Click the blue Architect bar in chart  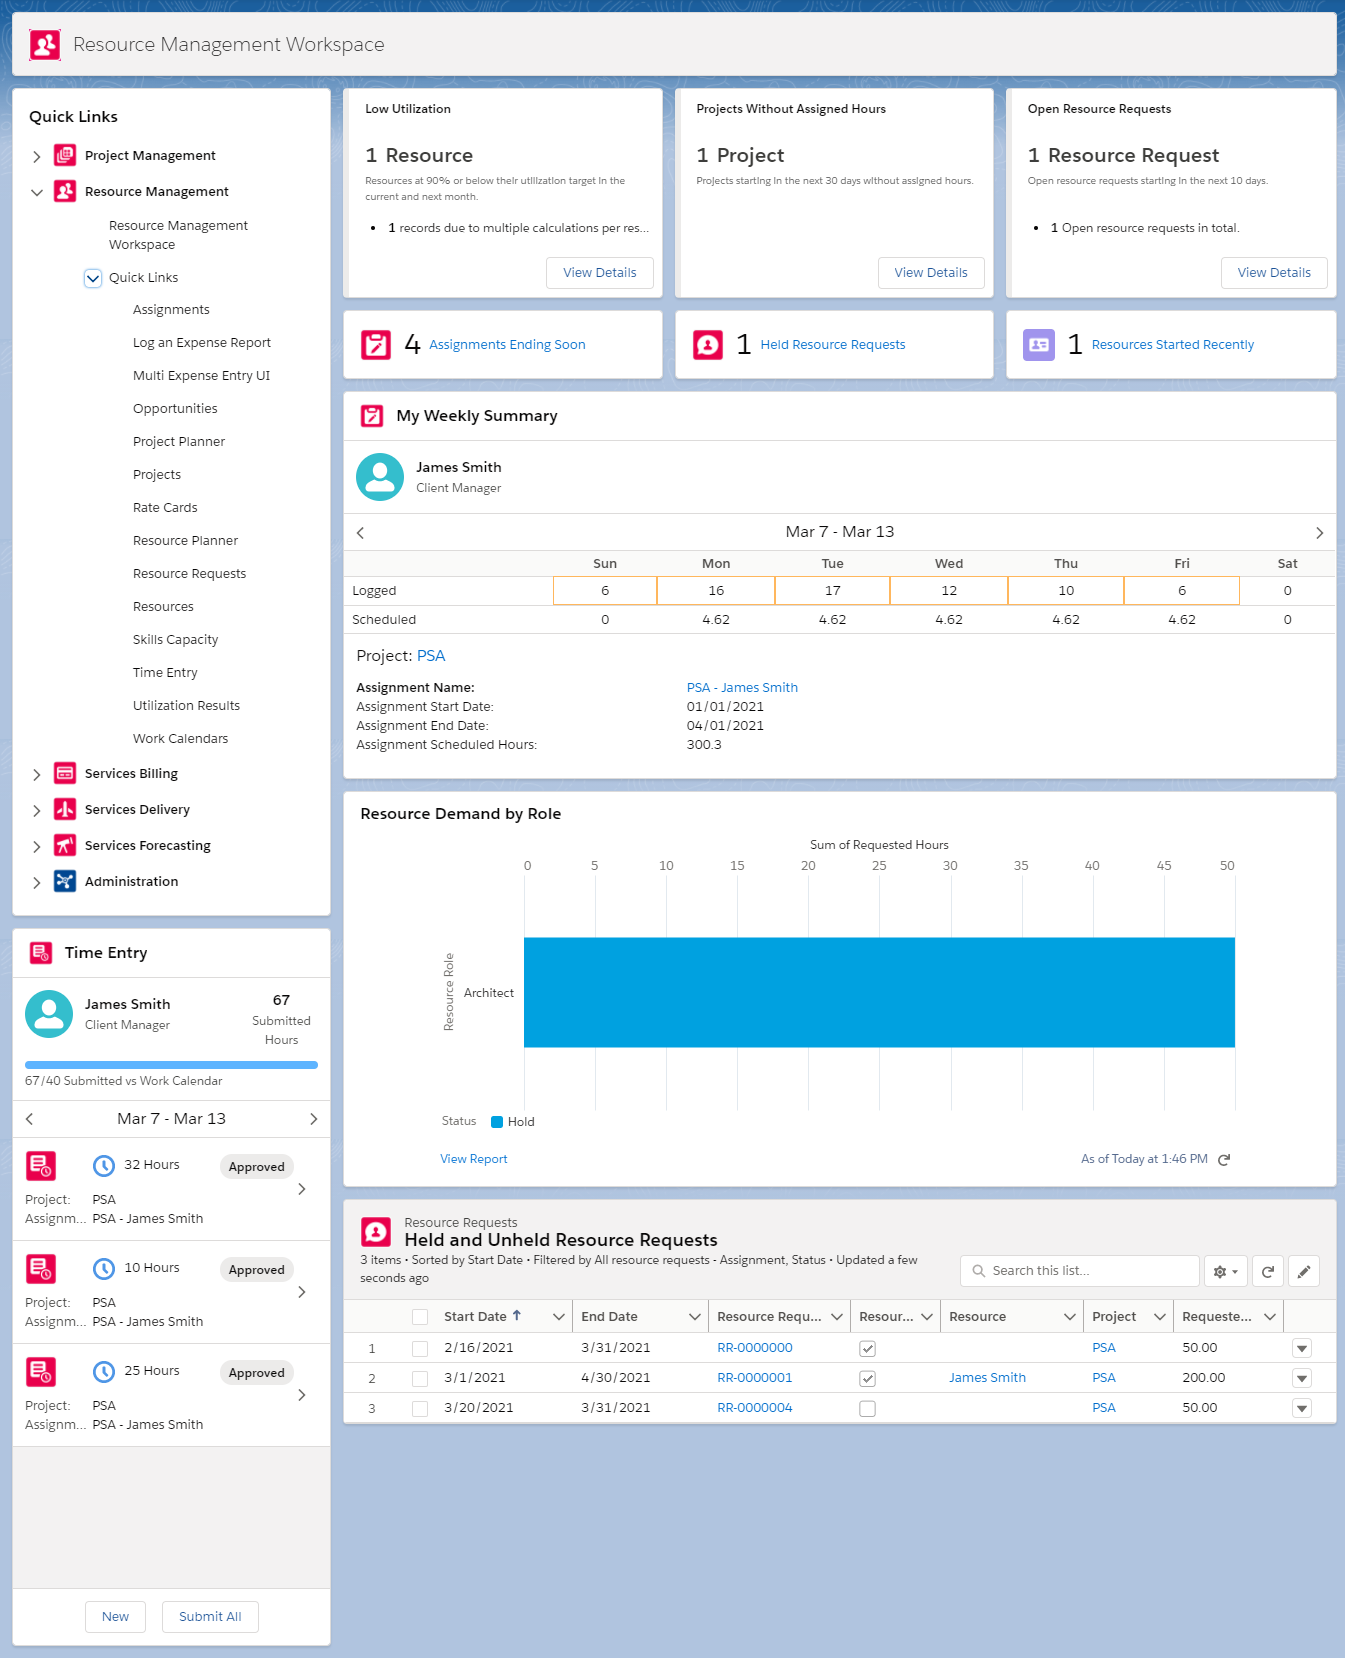[878, 992]
